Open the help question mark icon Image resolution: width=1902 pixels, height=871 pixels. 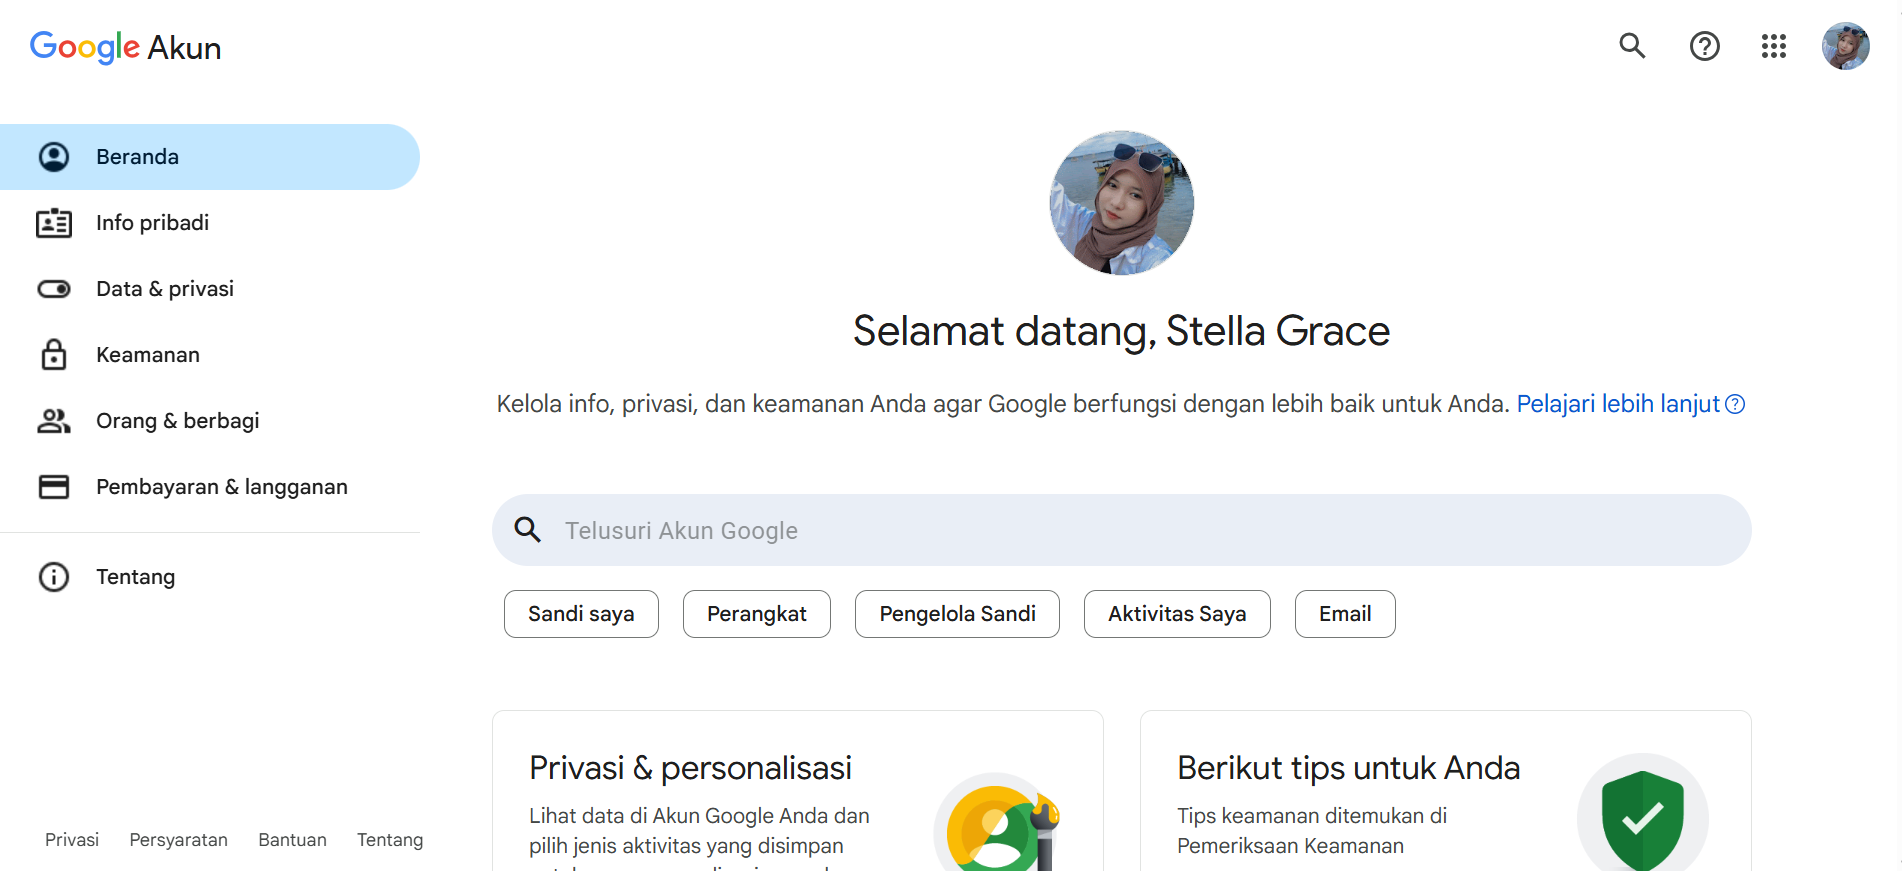(x=1704, y=46)
